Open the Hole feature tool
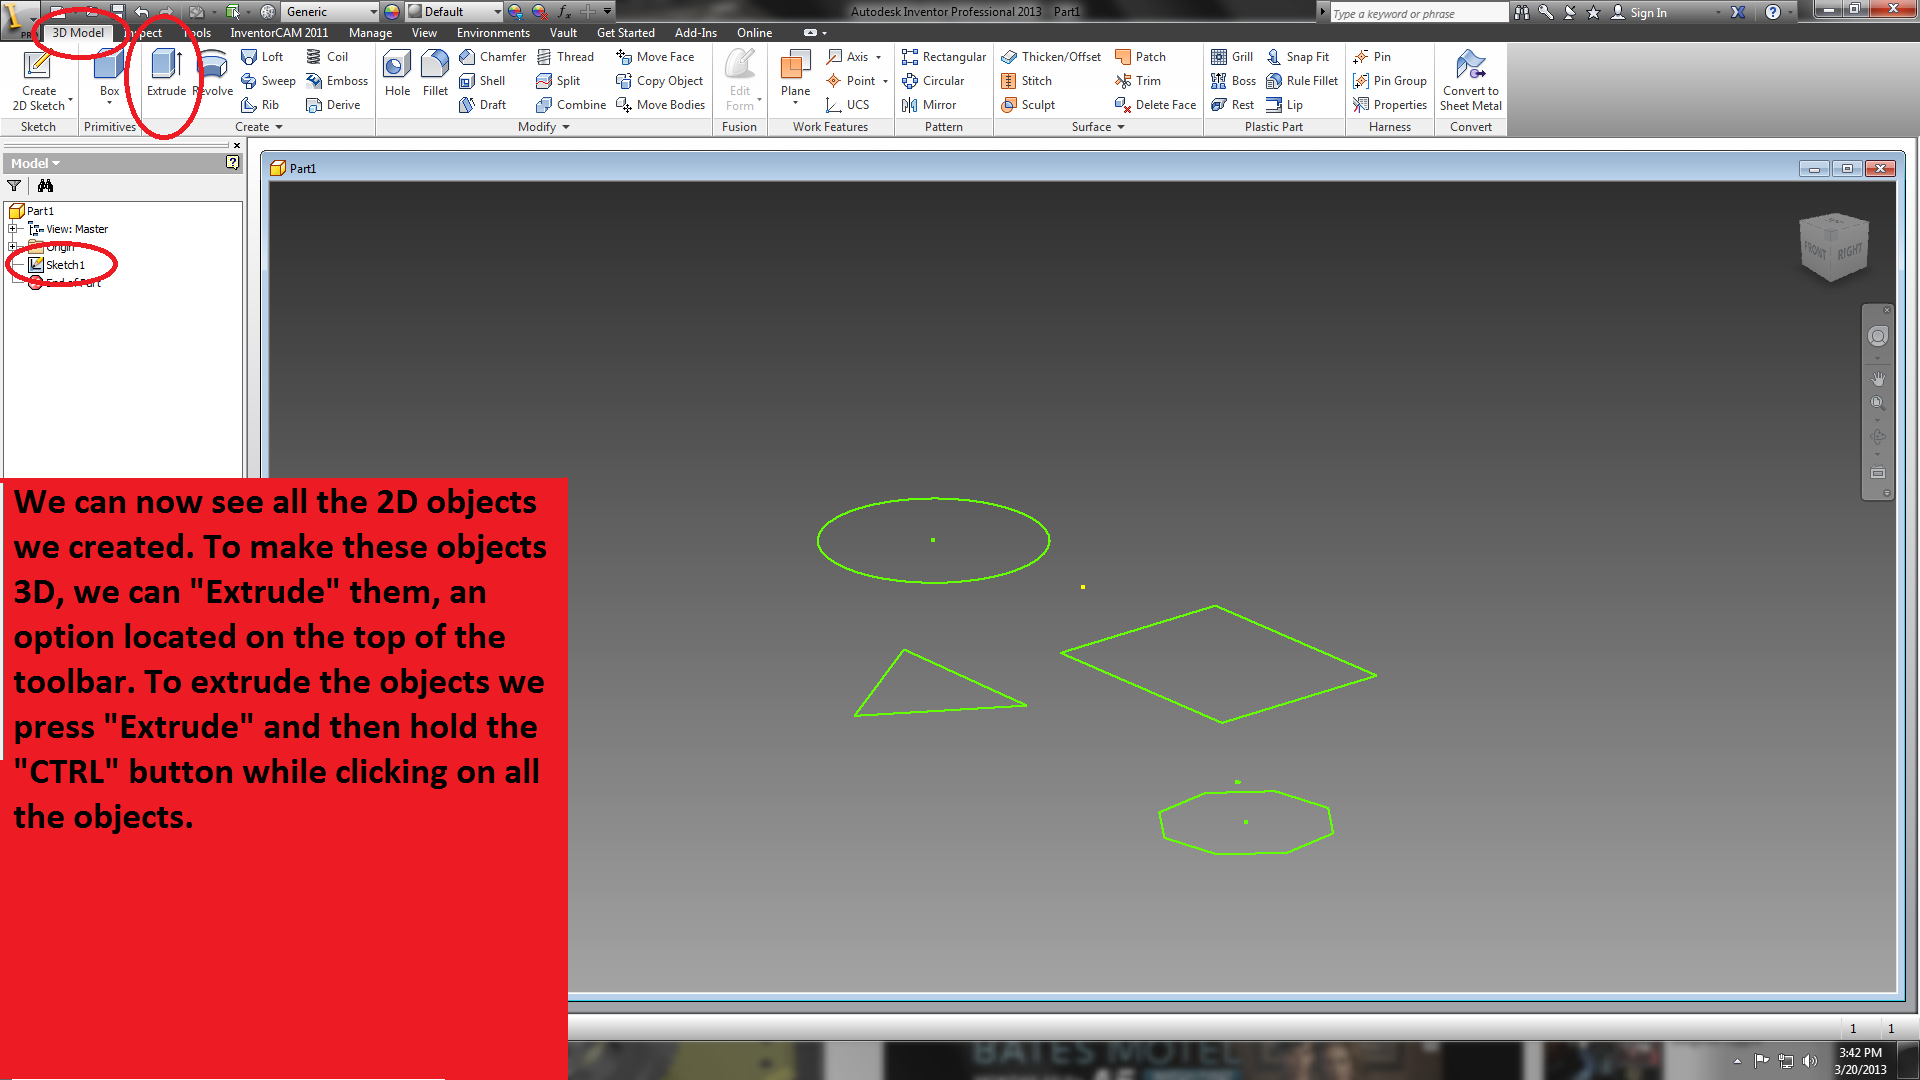 coord(396,75)
